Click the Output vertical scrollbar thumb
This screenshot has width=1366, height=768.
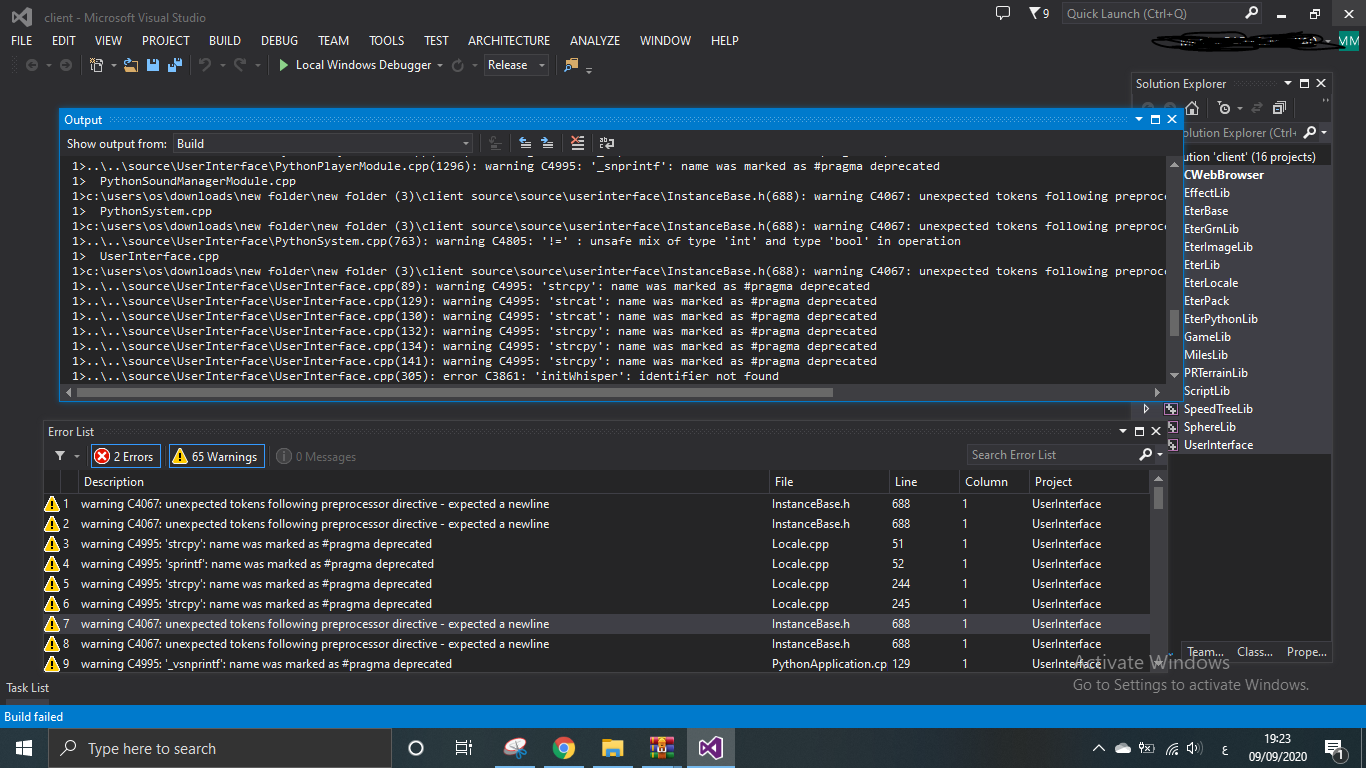[x=1174, y=322]
